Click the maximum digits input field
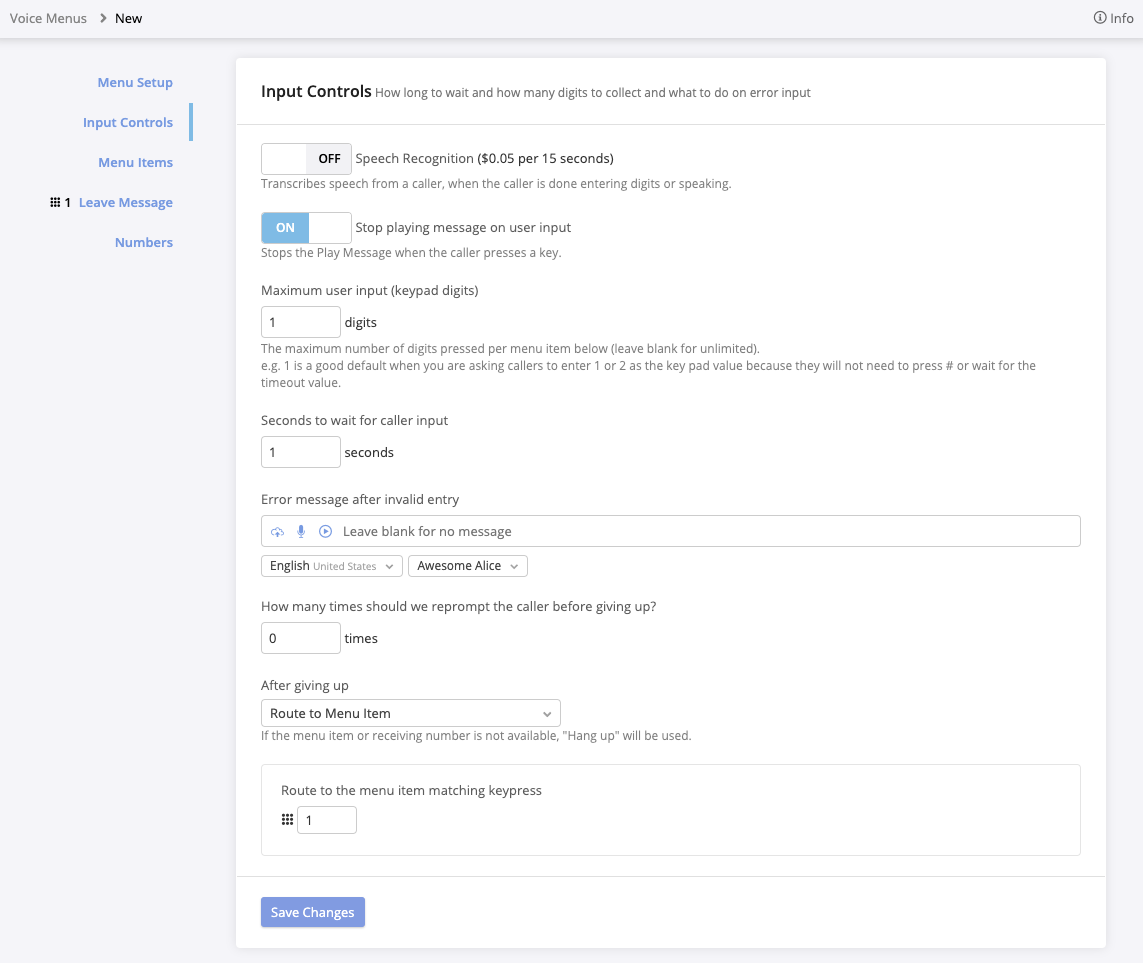Image resolution: width=1143 pixels, height=963 pixels. coord(300,323)
